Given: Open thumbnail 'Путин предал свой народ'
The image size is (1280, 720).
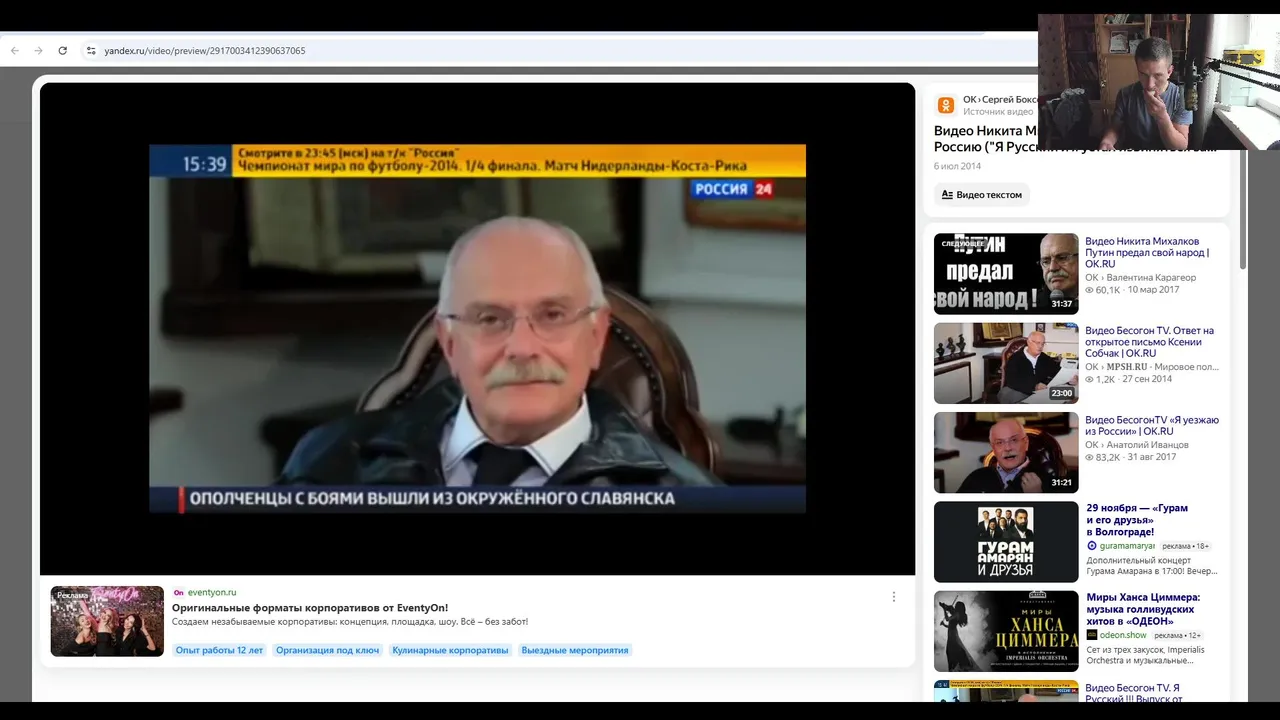Looking at the screenshot, I should [1006, 274].
